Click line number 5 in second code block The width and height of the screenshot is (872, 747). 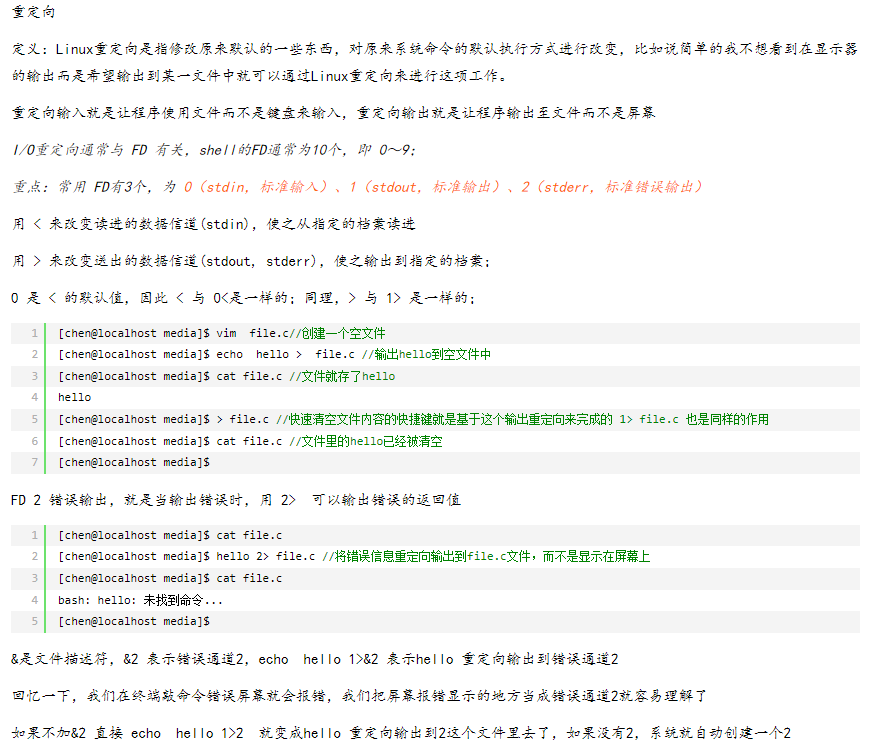tap(34, 621)
